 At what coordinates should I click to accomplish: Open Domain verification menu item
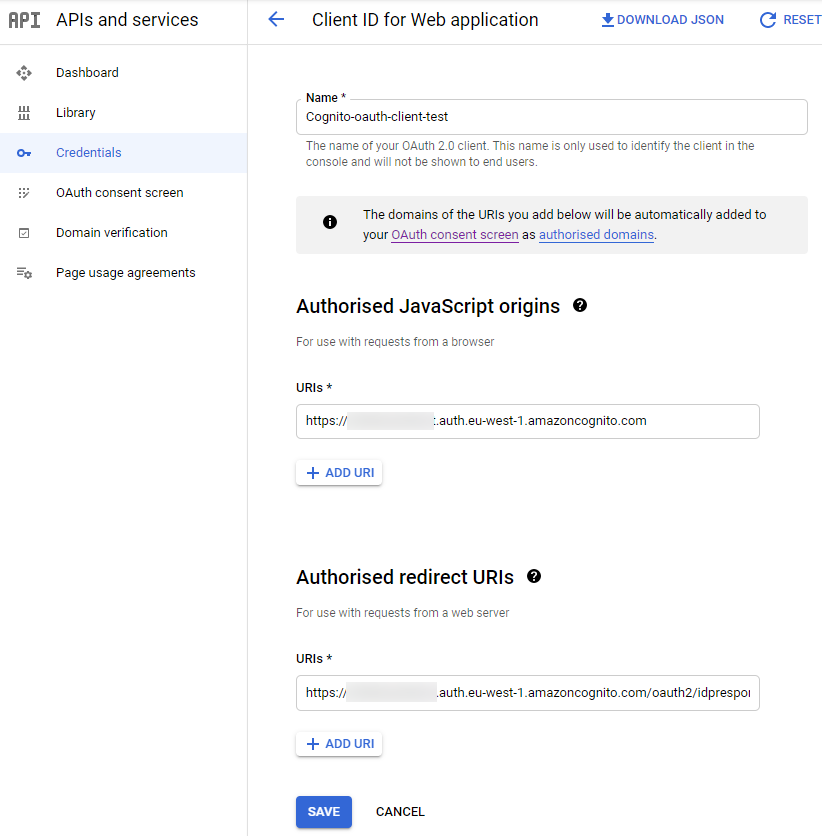[x=124, y=233]
